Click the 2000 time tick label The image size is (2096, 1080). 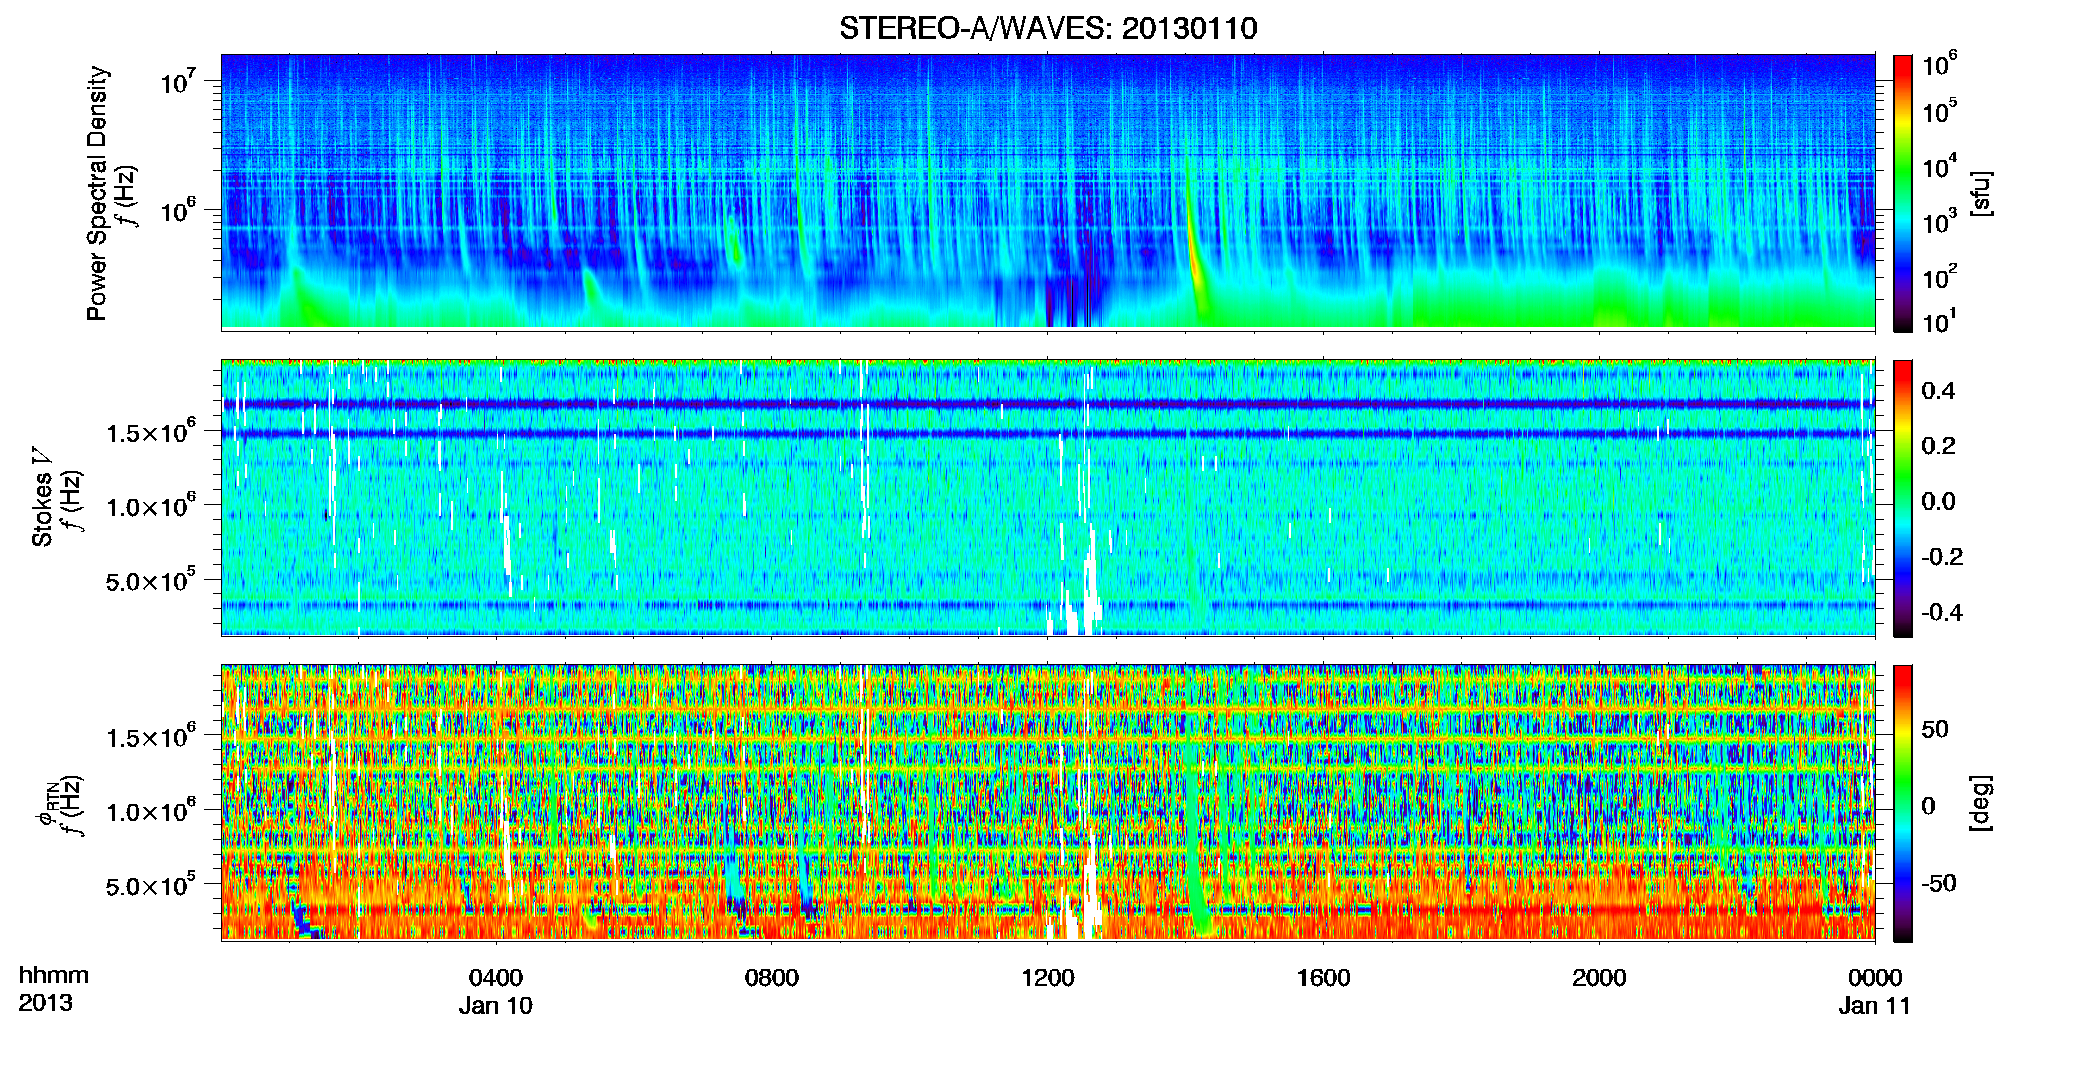(1599, 978)
